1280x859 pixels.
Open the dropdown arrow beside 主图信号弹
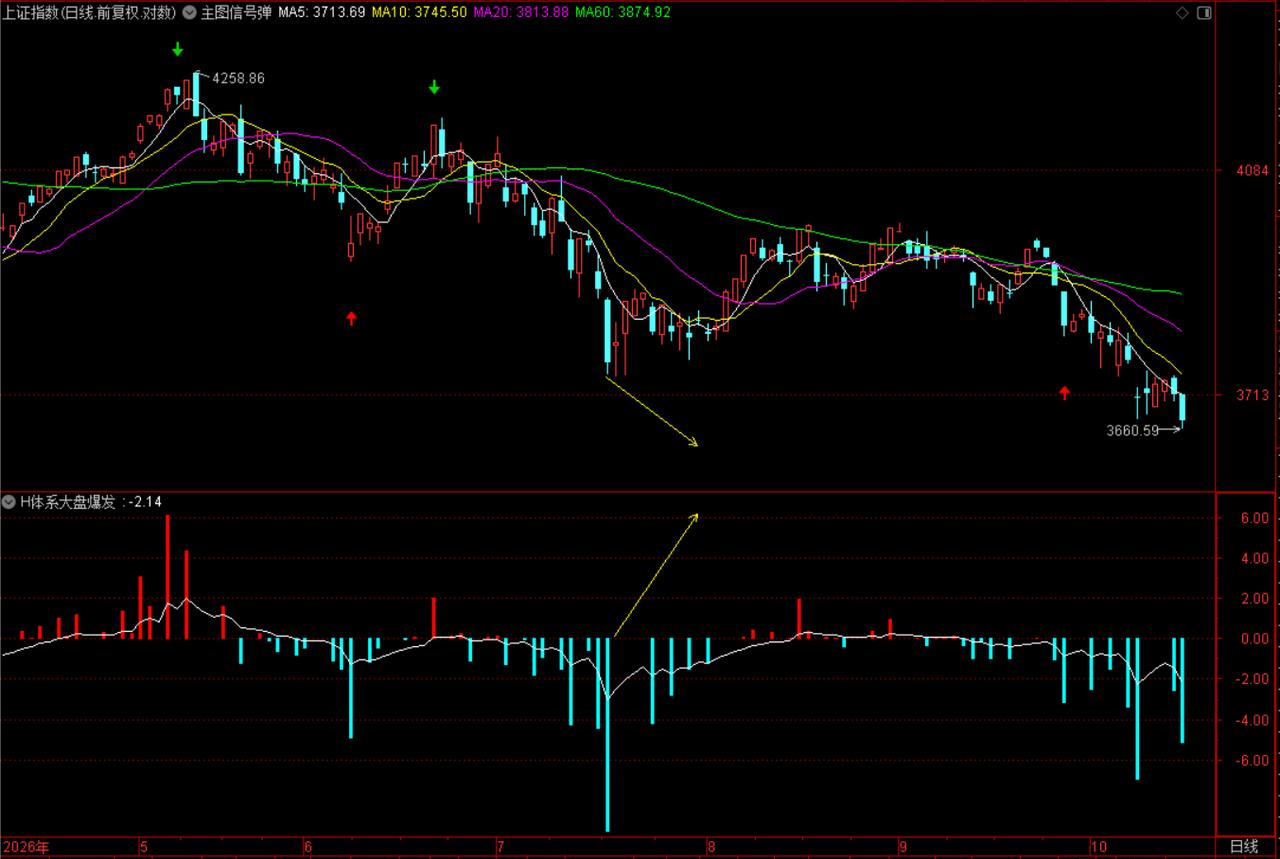coord(189,13)
